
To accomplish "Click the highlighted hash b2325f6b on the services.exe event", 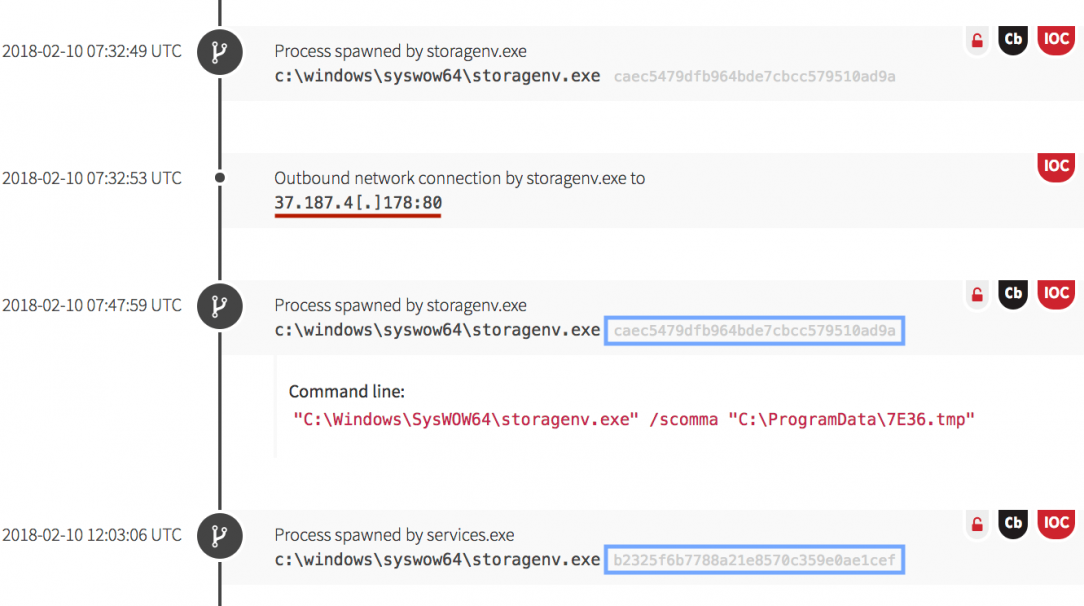I will 754,560.
